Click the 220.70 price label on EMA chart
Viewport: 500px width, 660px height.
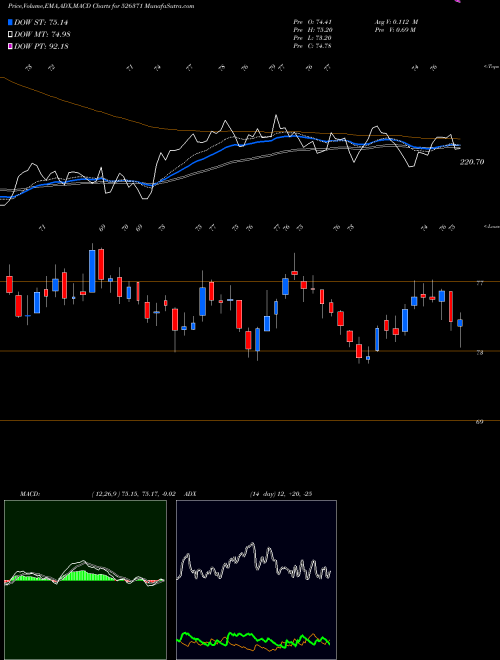click(472, 162)
